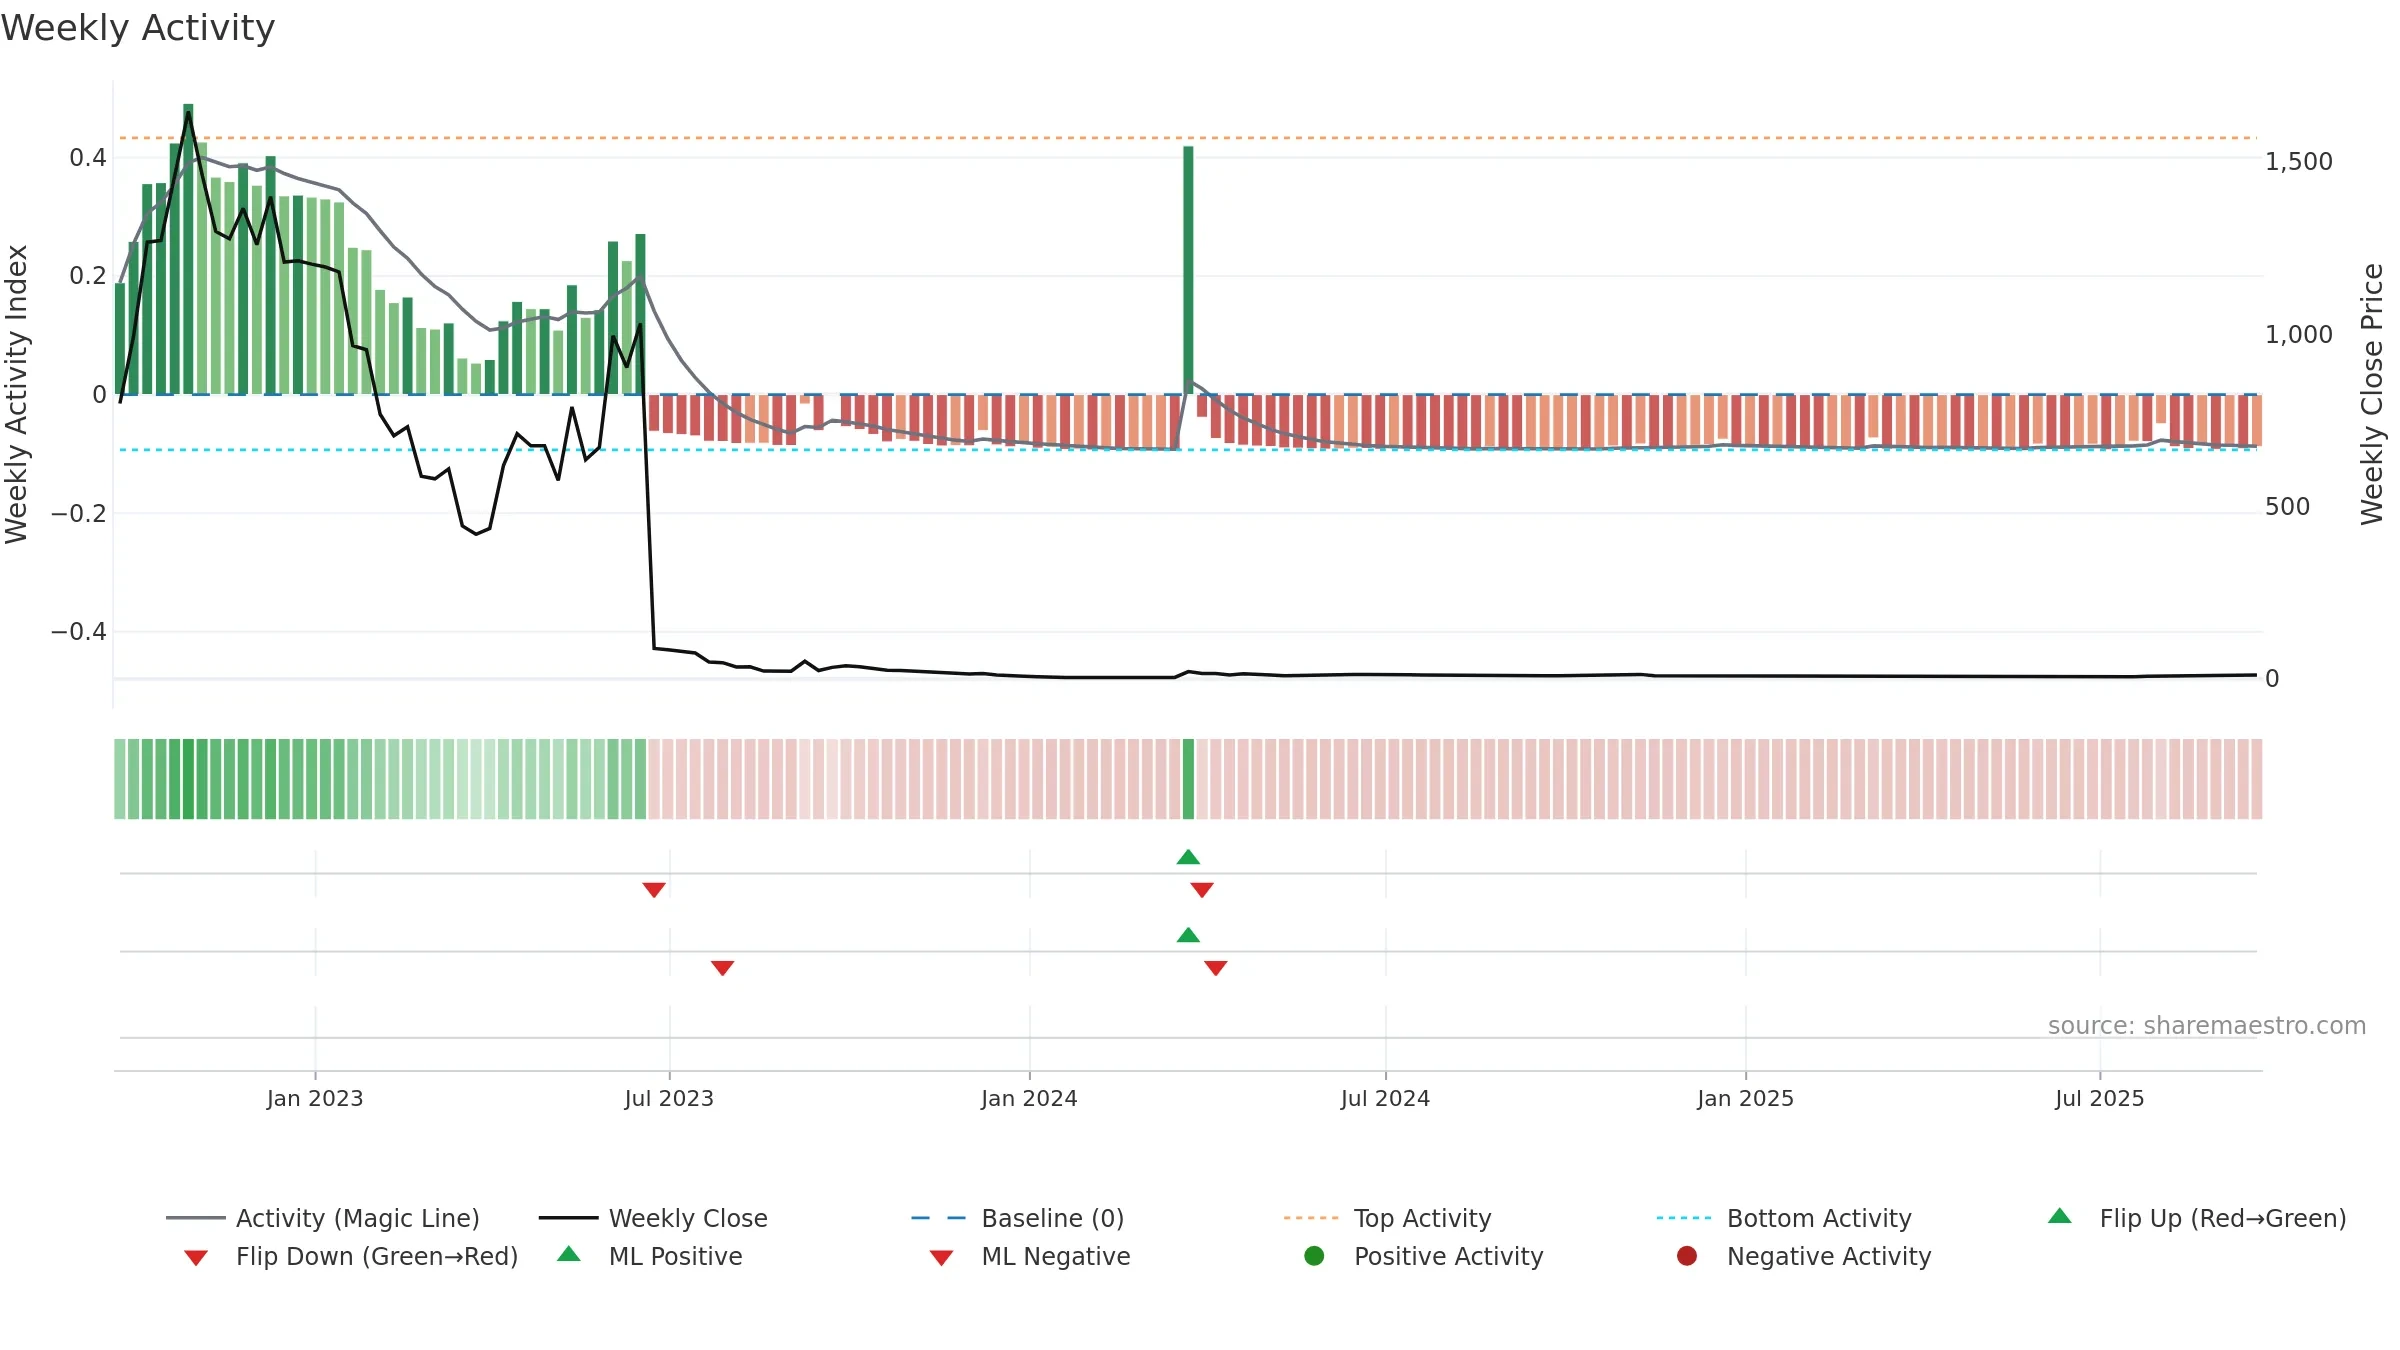The width and height of the screenshot is (2400, 1350).
Task: Toggle Flip Down (Green→Red) legend entry
Action: pos(351,1256)
